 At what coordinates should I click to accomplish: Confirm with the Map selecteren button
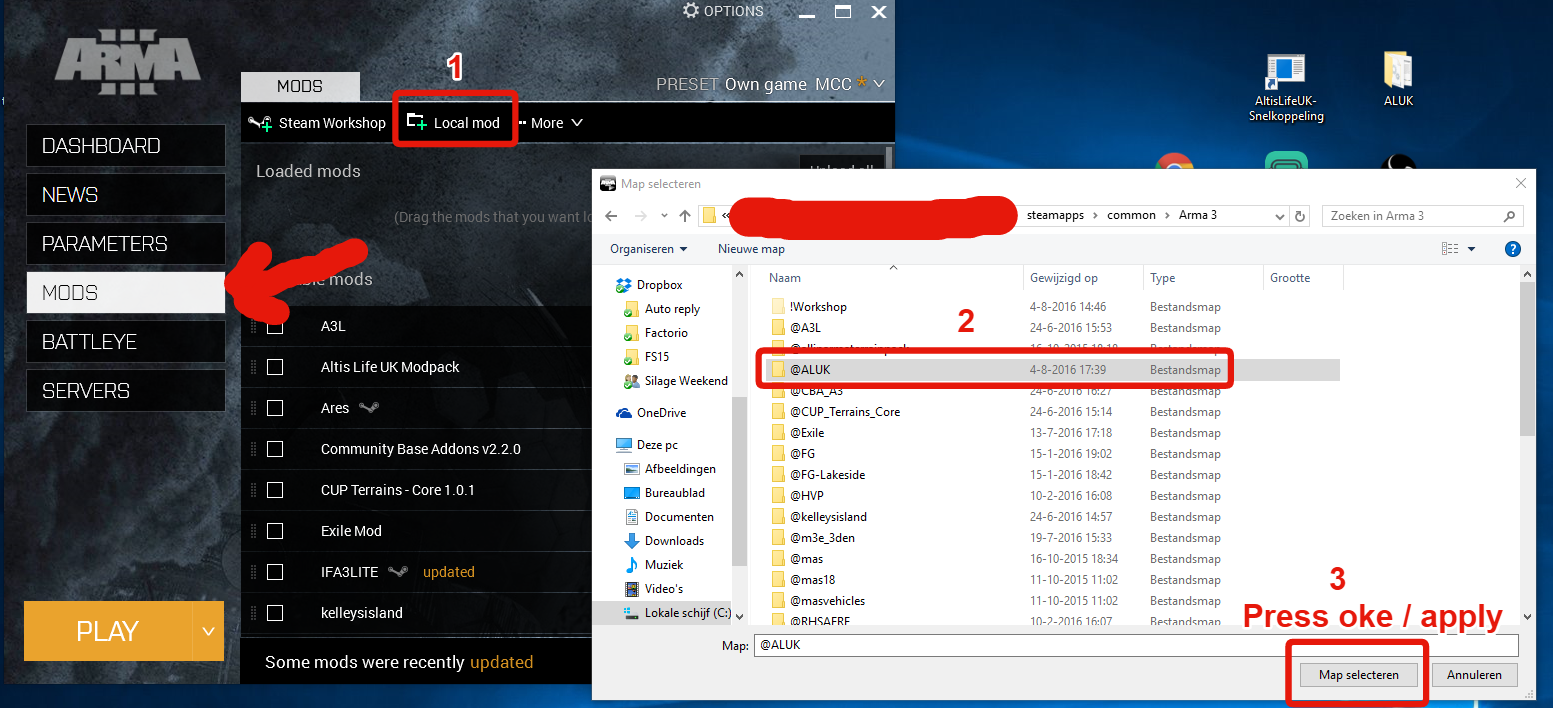[x=1358, y=675]
